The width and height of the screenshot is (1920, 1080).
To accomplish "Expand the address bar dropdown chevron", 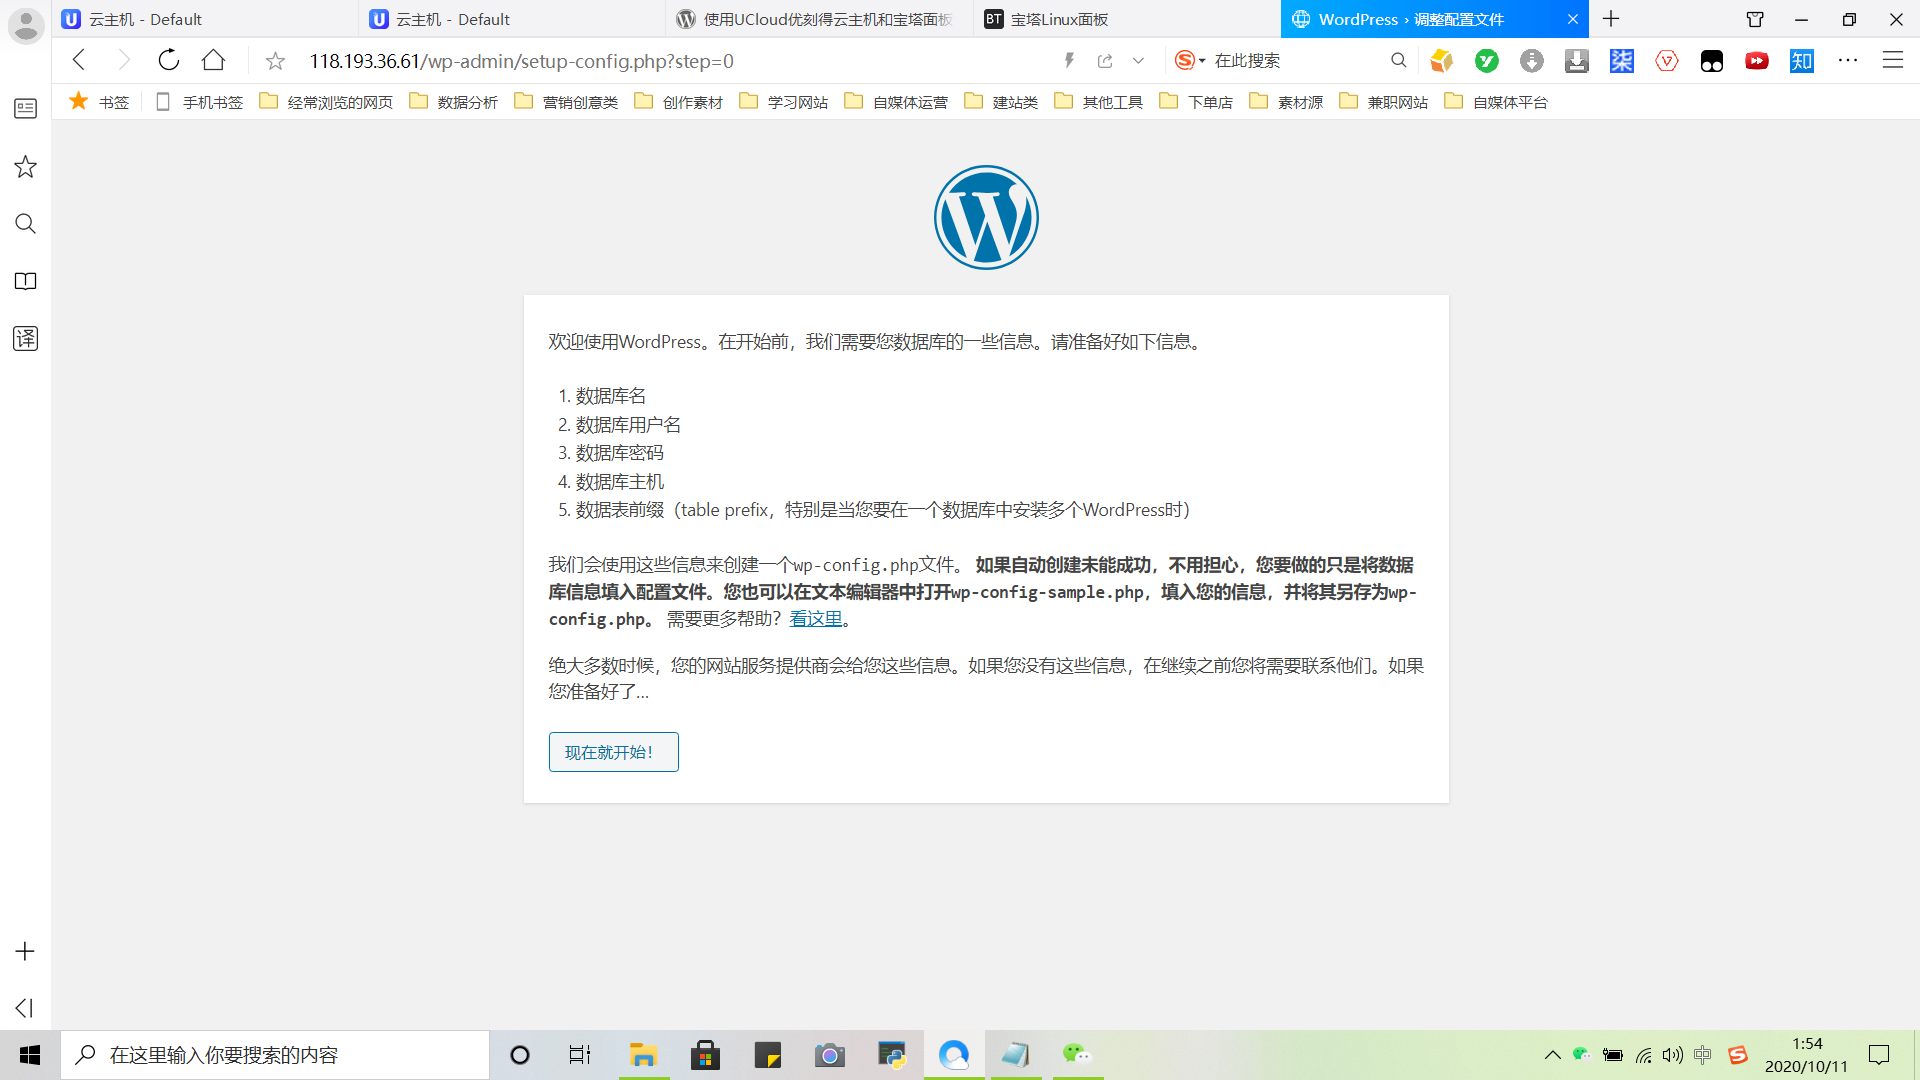I will (1138, 61).
